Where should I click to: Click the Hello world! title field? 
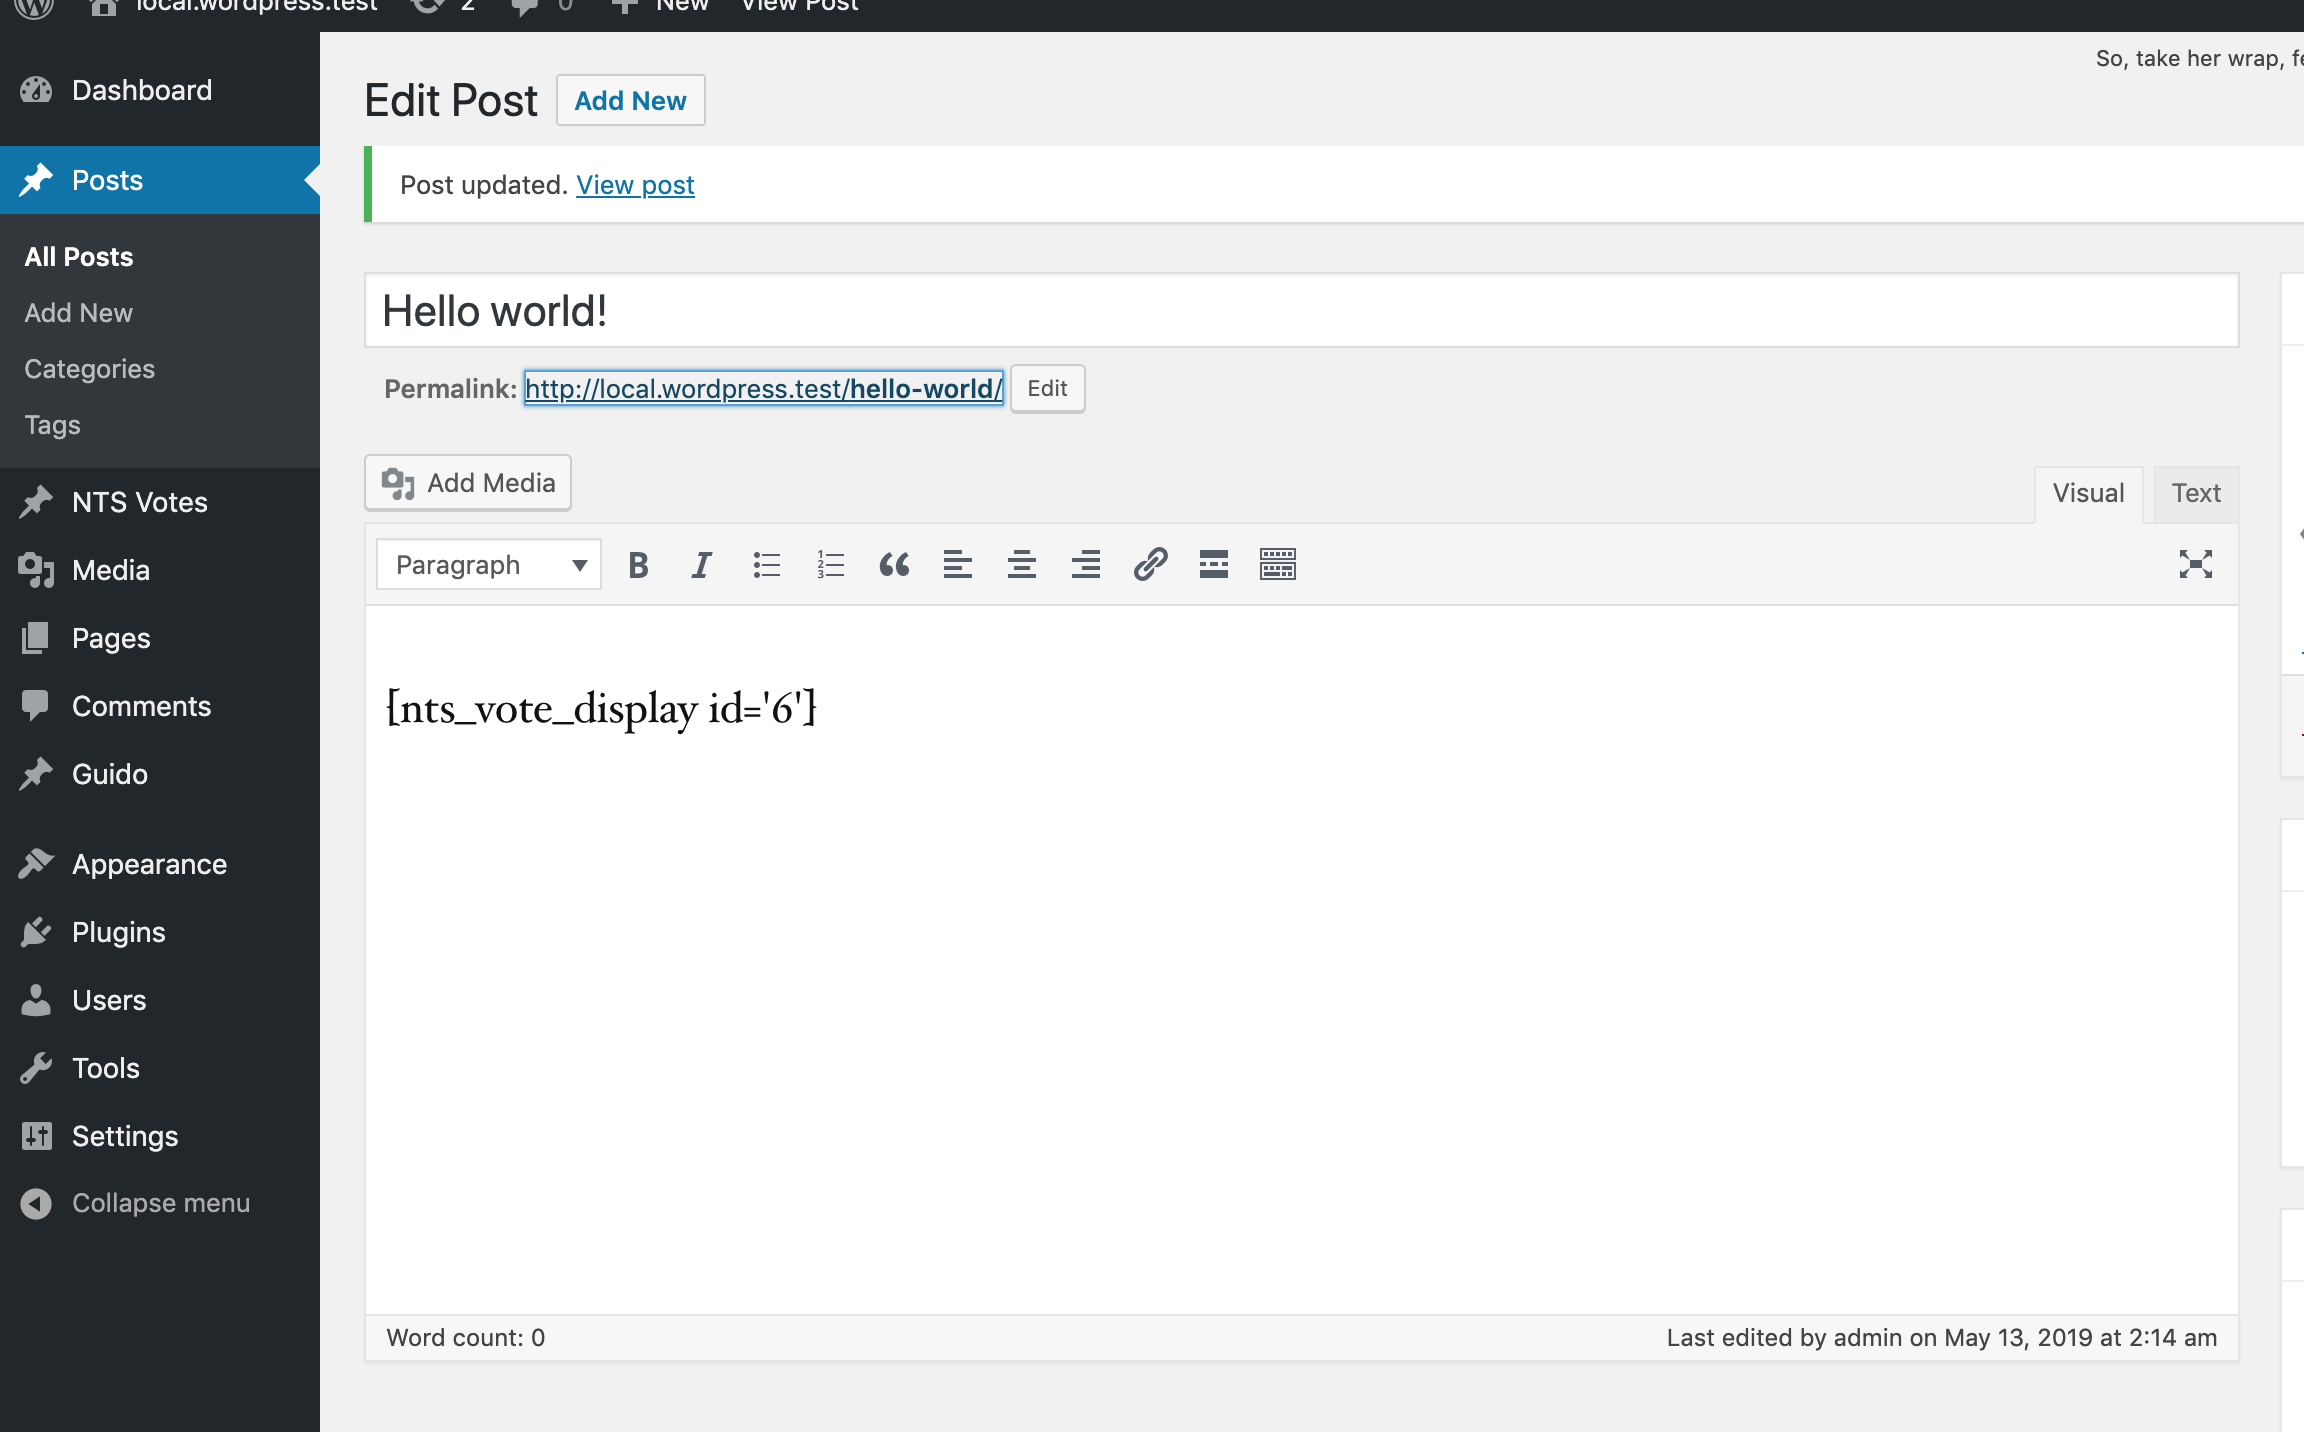coord(1301,311)
